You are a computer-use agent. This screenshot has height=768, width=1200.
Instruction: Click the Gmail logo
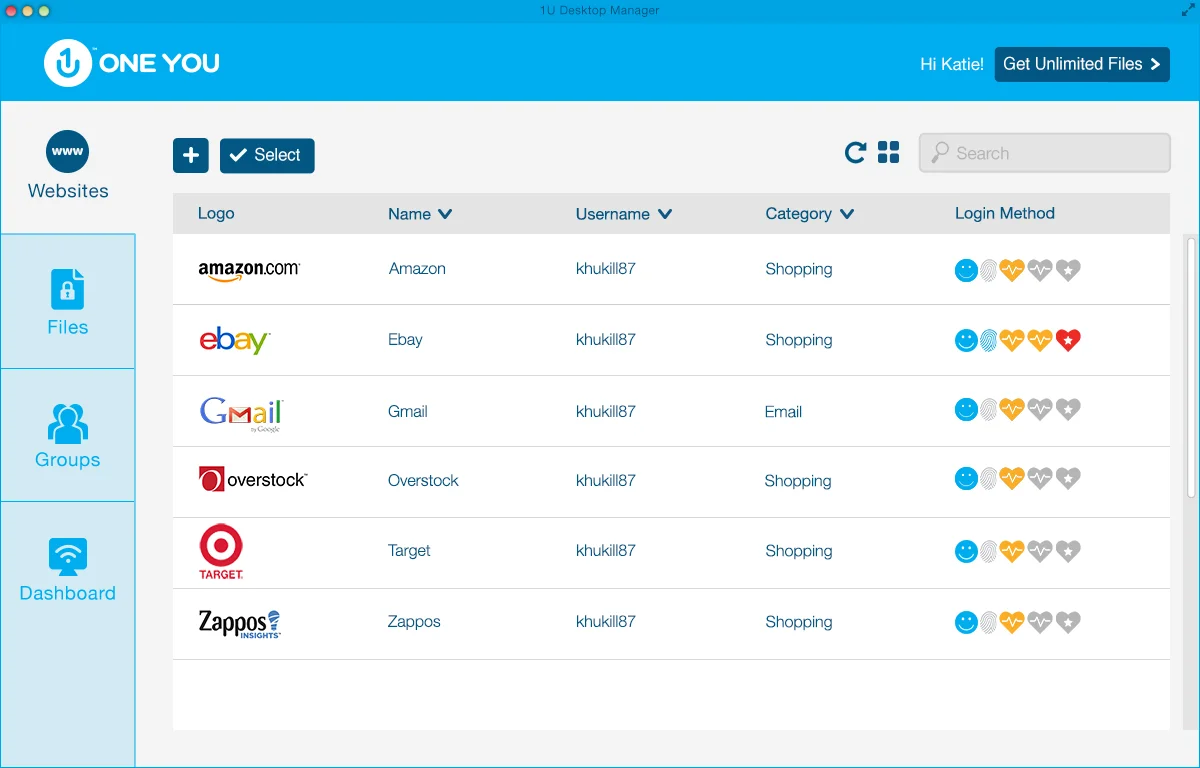coord(241,413)
